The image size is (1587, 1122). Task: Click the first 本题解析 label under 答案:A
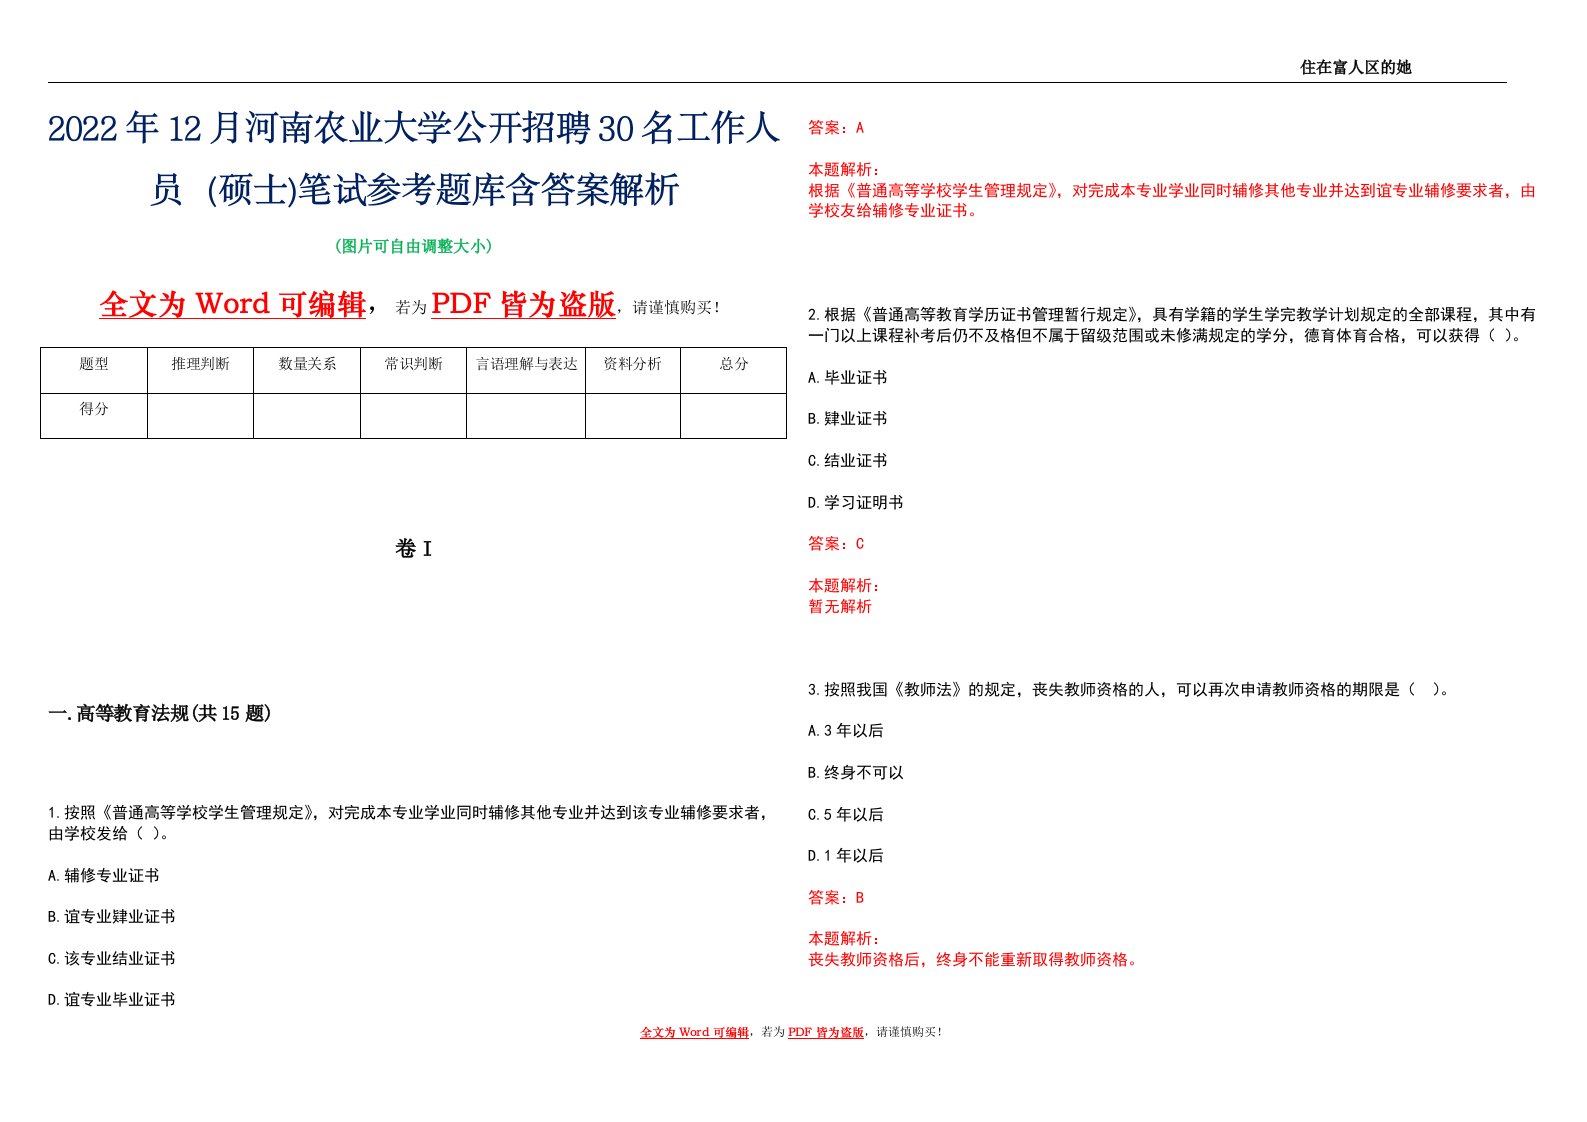point(844,169)
